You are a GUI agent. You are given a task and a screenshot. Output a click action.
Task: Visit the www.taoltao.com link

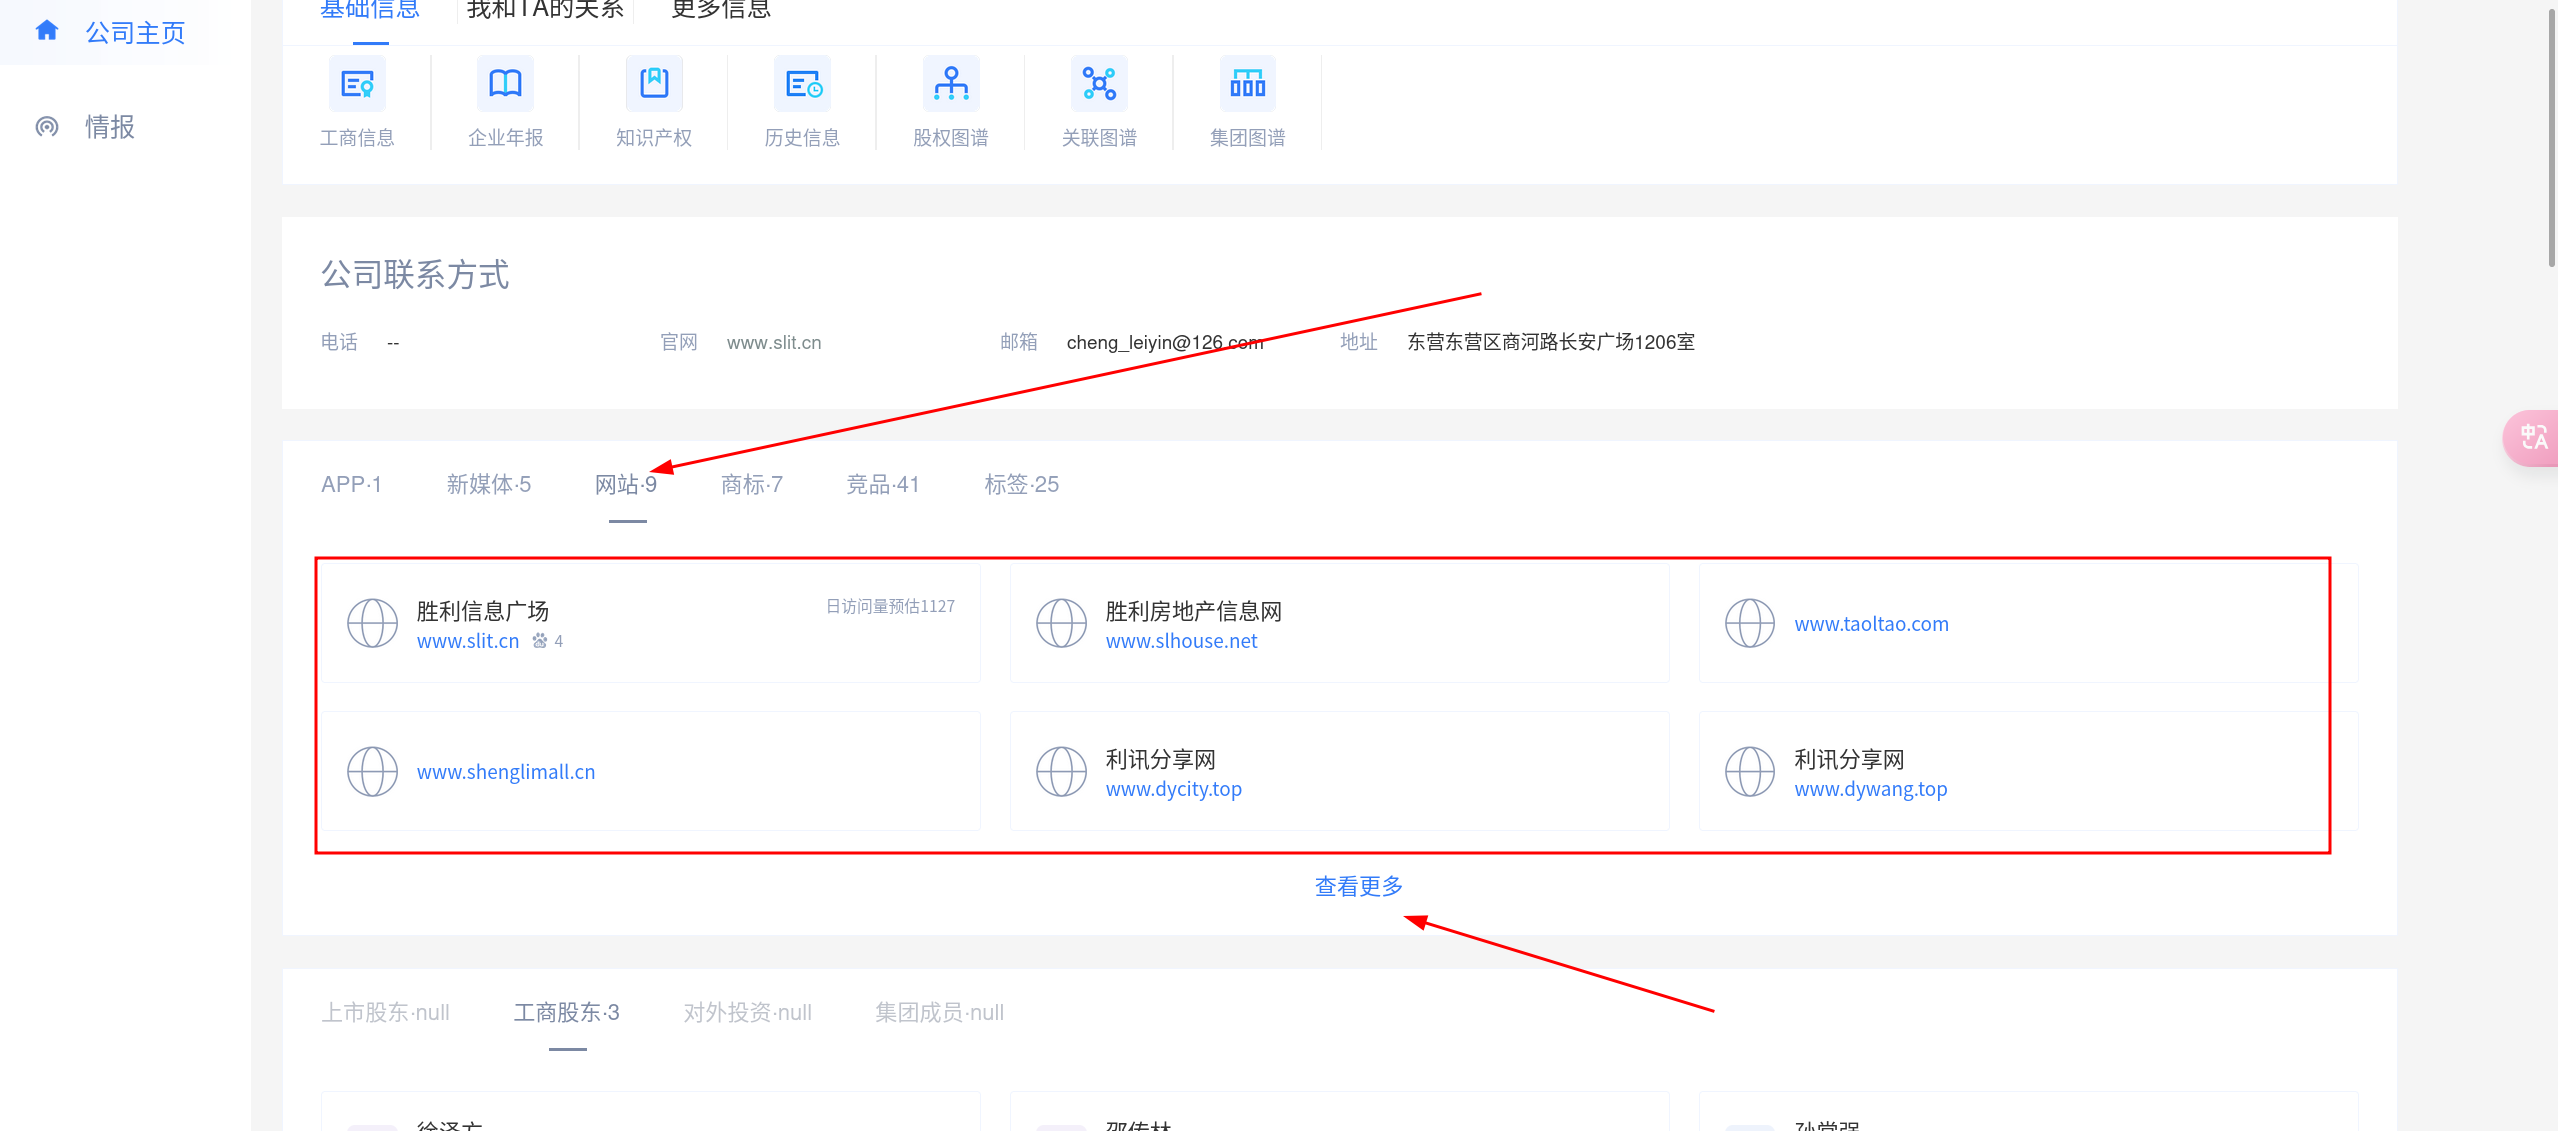coord(1871,624)
